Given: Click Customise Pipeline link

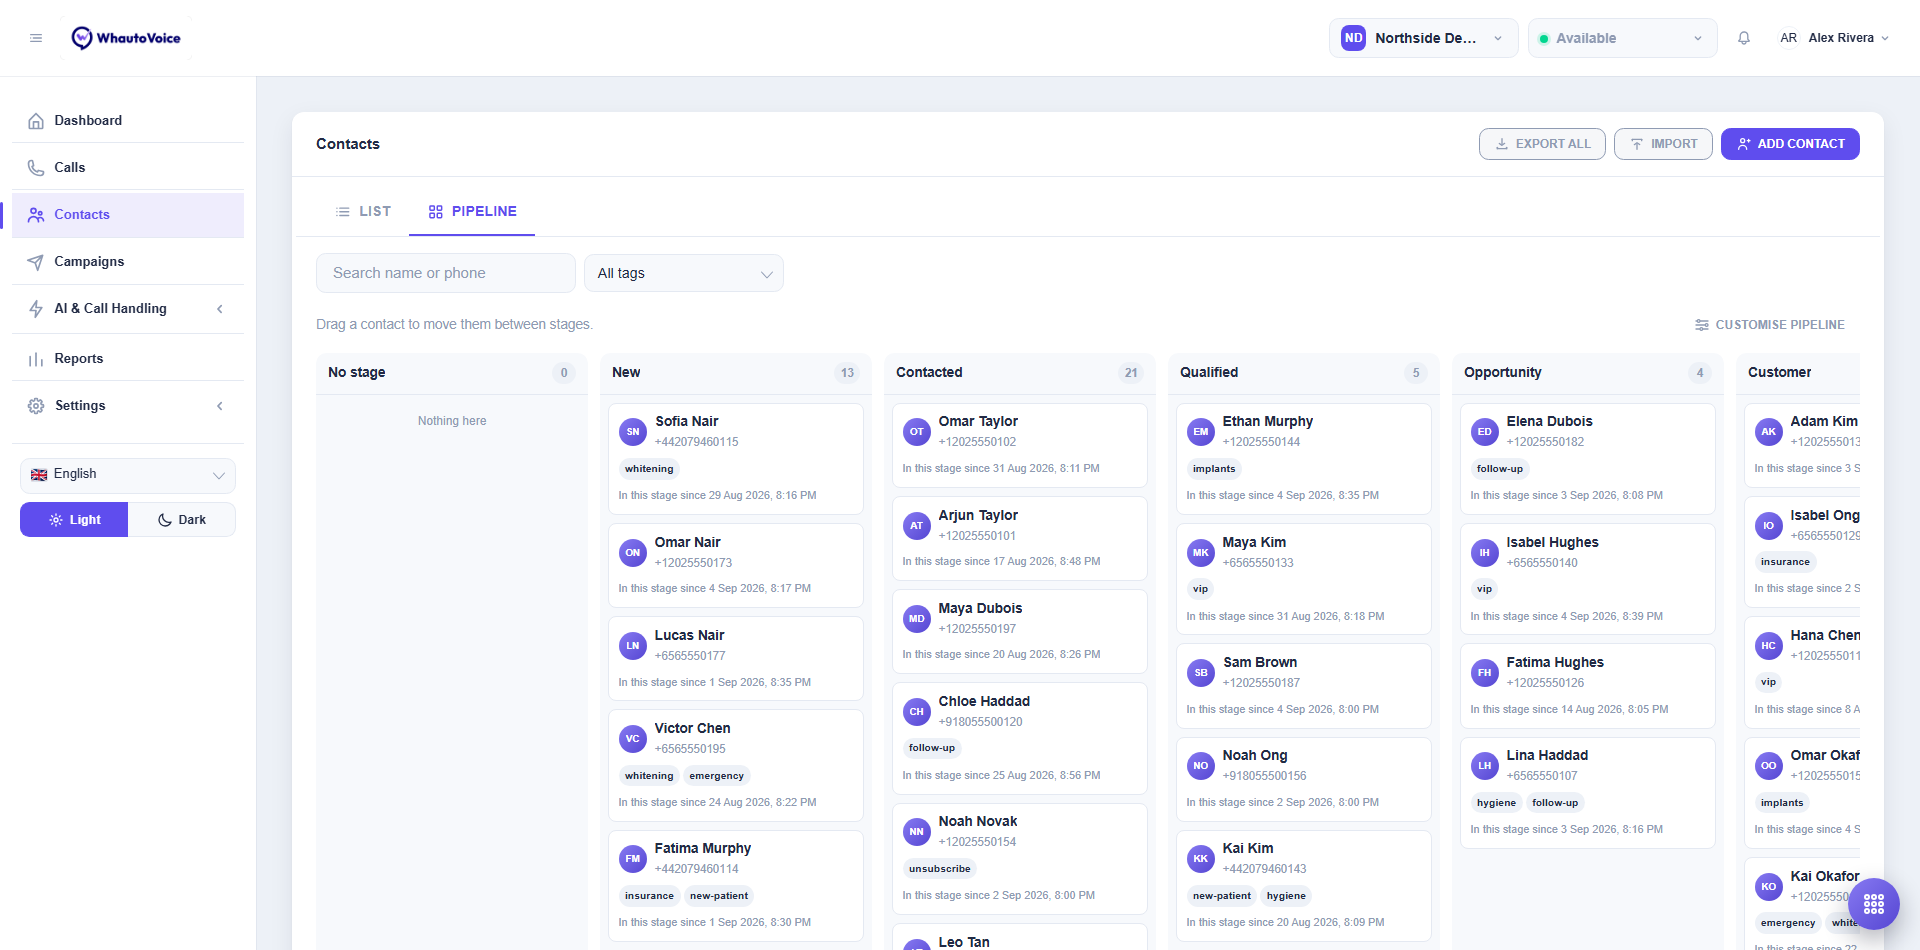Looking at the screenshot, I should 1770,325.
